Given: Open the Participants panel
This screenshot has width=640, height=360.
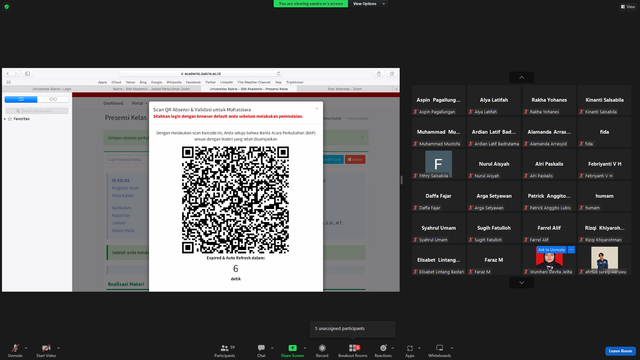Looking at the screenshot, I should pos(225,350).
